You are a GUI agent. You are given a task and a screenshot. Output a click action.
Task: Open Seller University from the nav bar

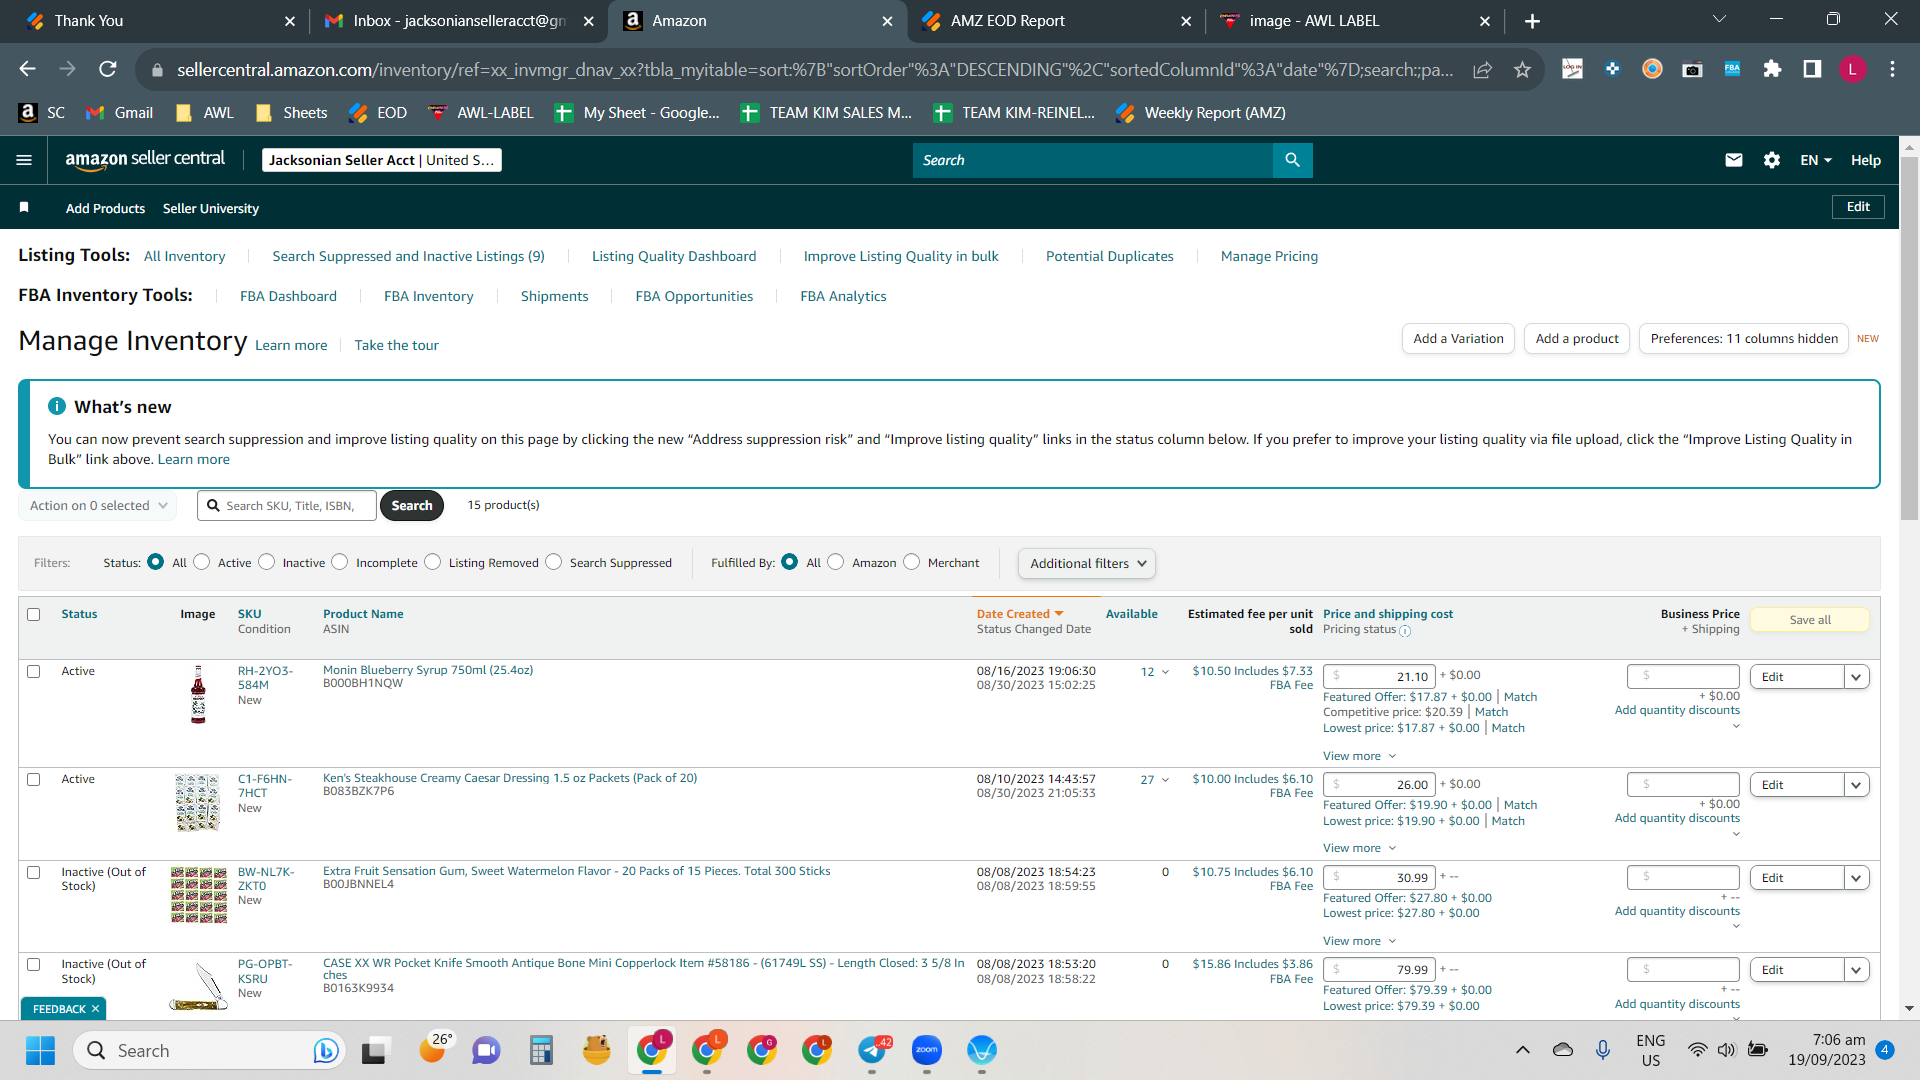click(x=211, y=208)
